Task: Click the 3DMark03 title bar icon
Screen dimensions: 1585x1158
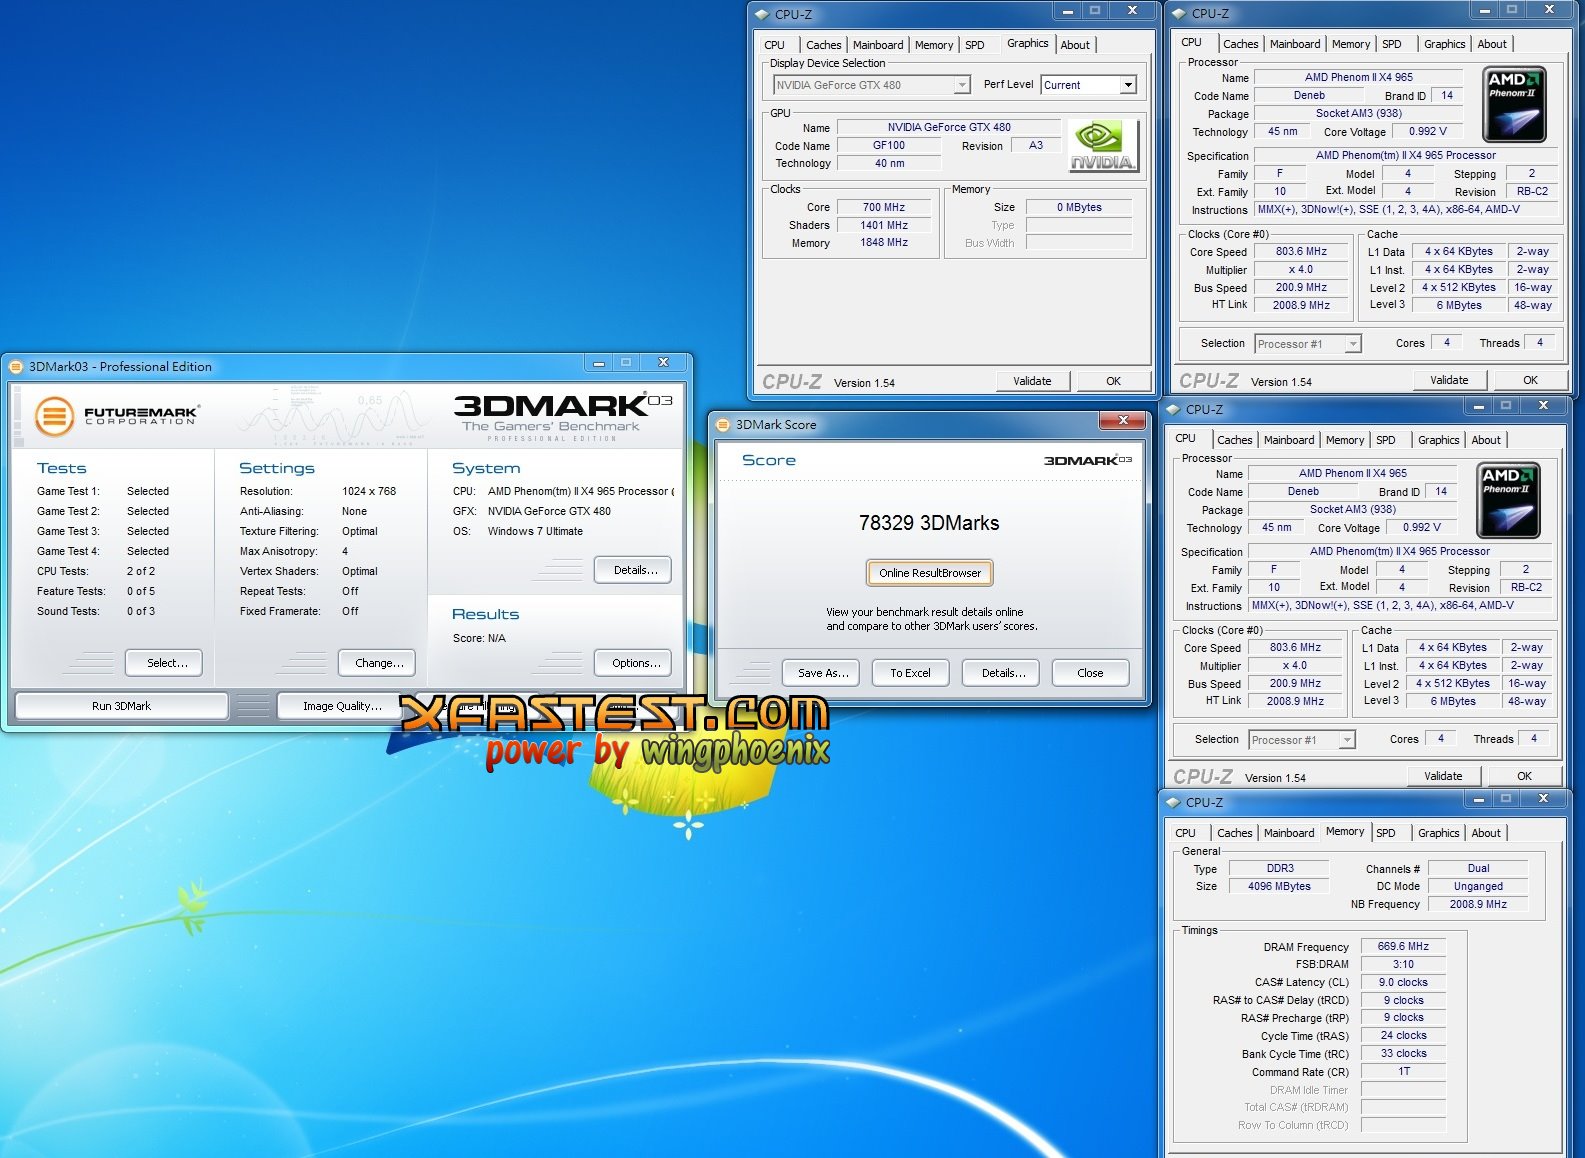Action: [16, 367]
